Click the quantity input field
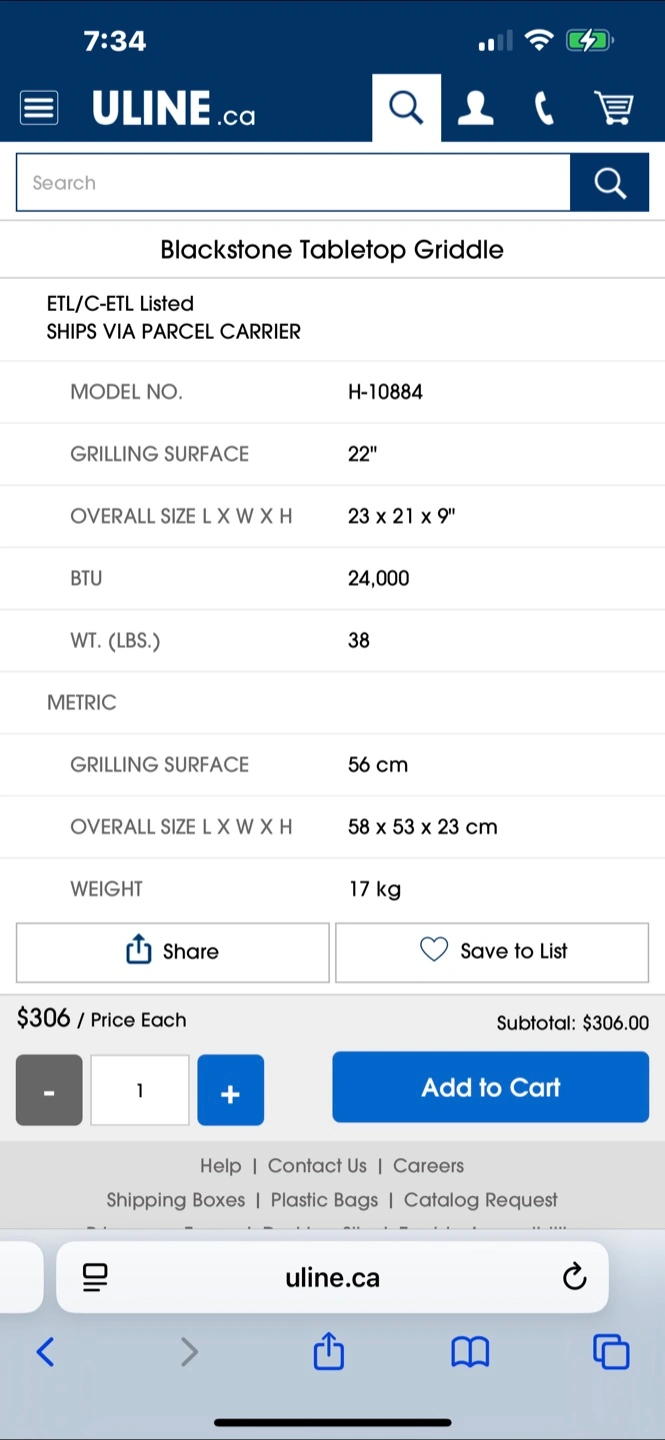This screenshot has width=665, height=1440. [x=140, y=1090]
